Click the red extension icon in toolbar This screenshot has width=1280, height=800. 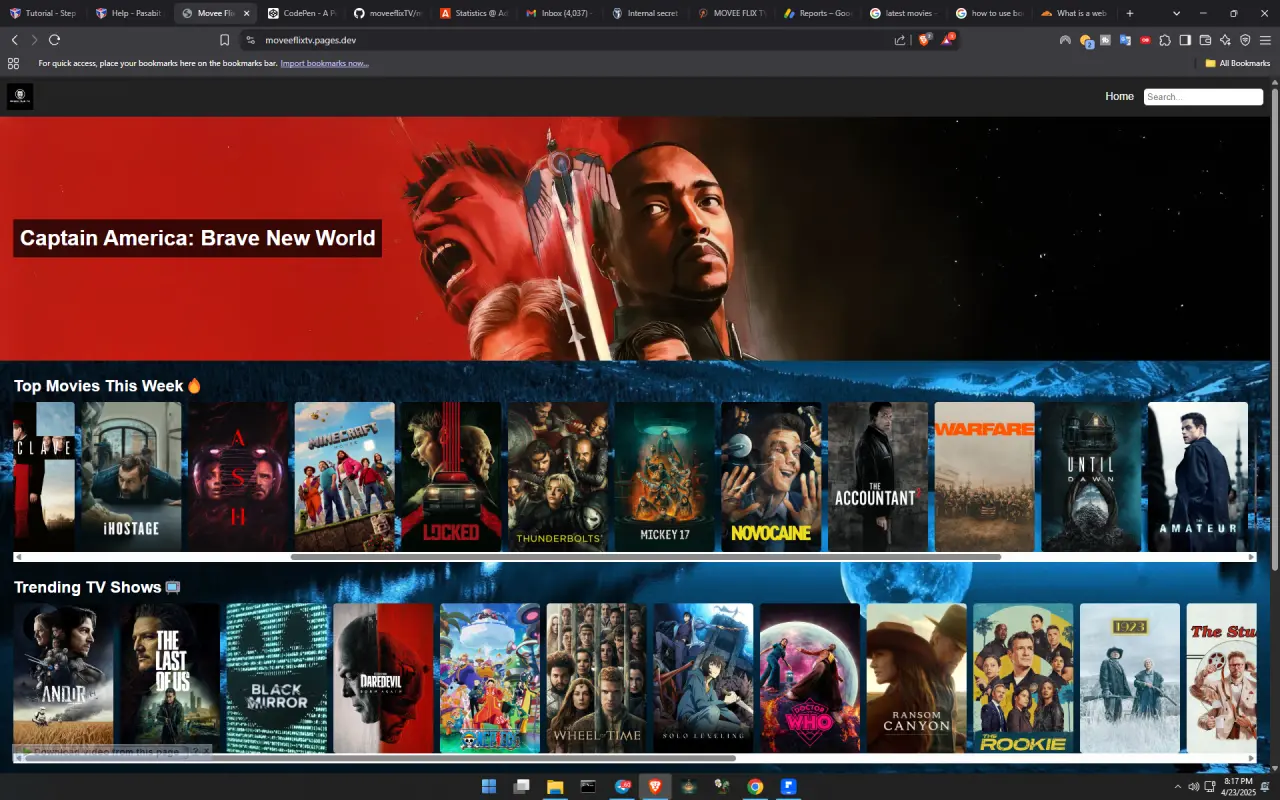(1145, 40)
